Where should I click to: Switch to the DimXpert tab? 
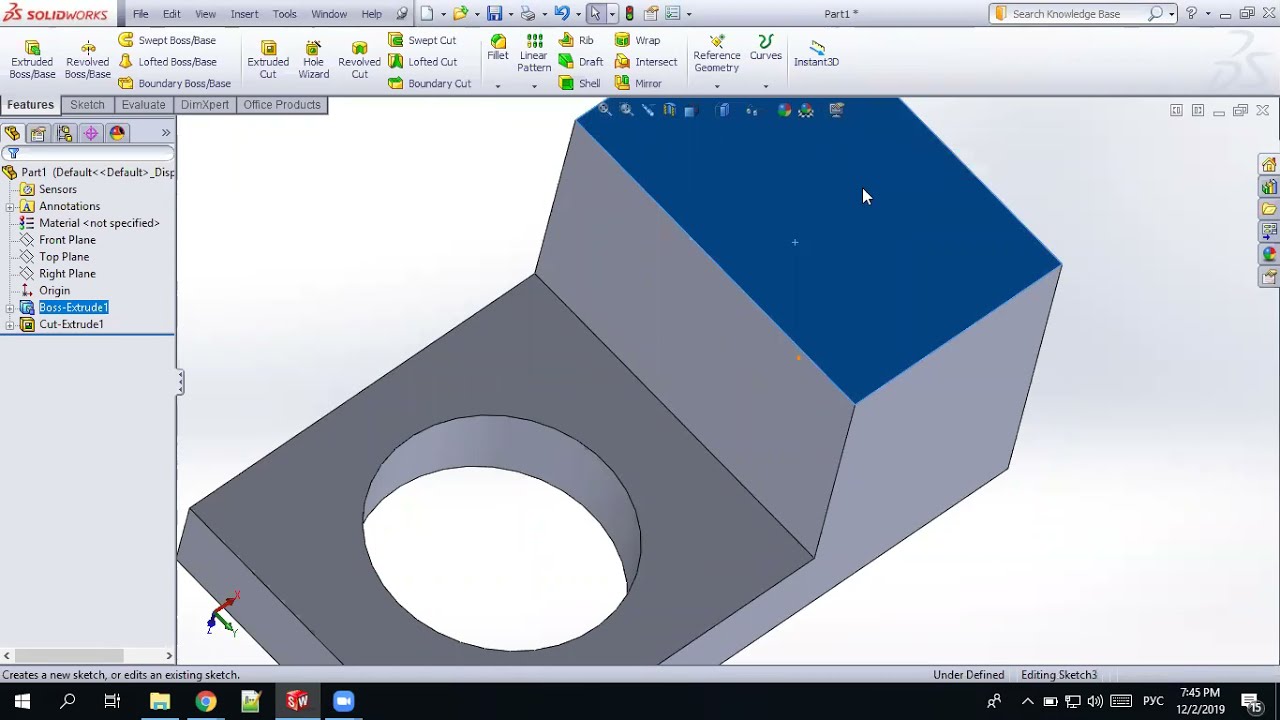(204, 105)
